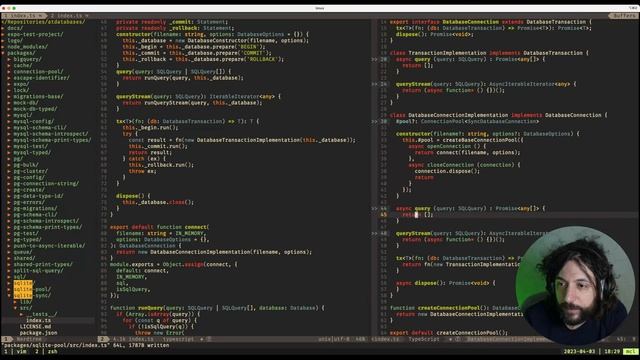Select the escape-identifier/ folder
The image size is (640, 360).
click(x=42, y=78)
